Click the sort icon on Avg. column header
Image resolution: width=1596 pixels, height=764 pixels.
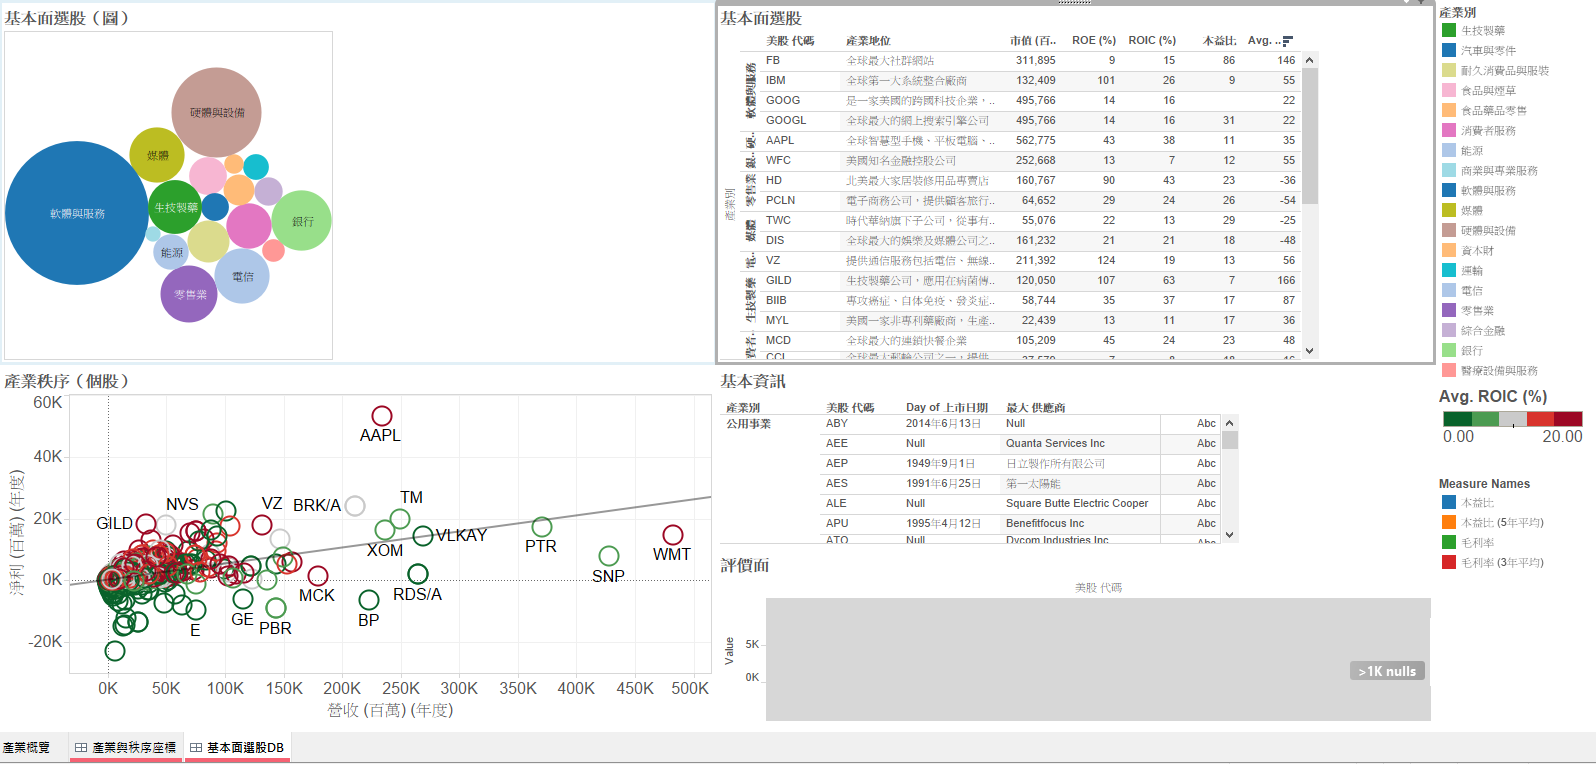pos(1287,41)
